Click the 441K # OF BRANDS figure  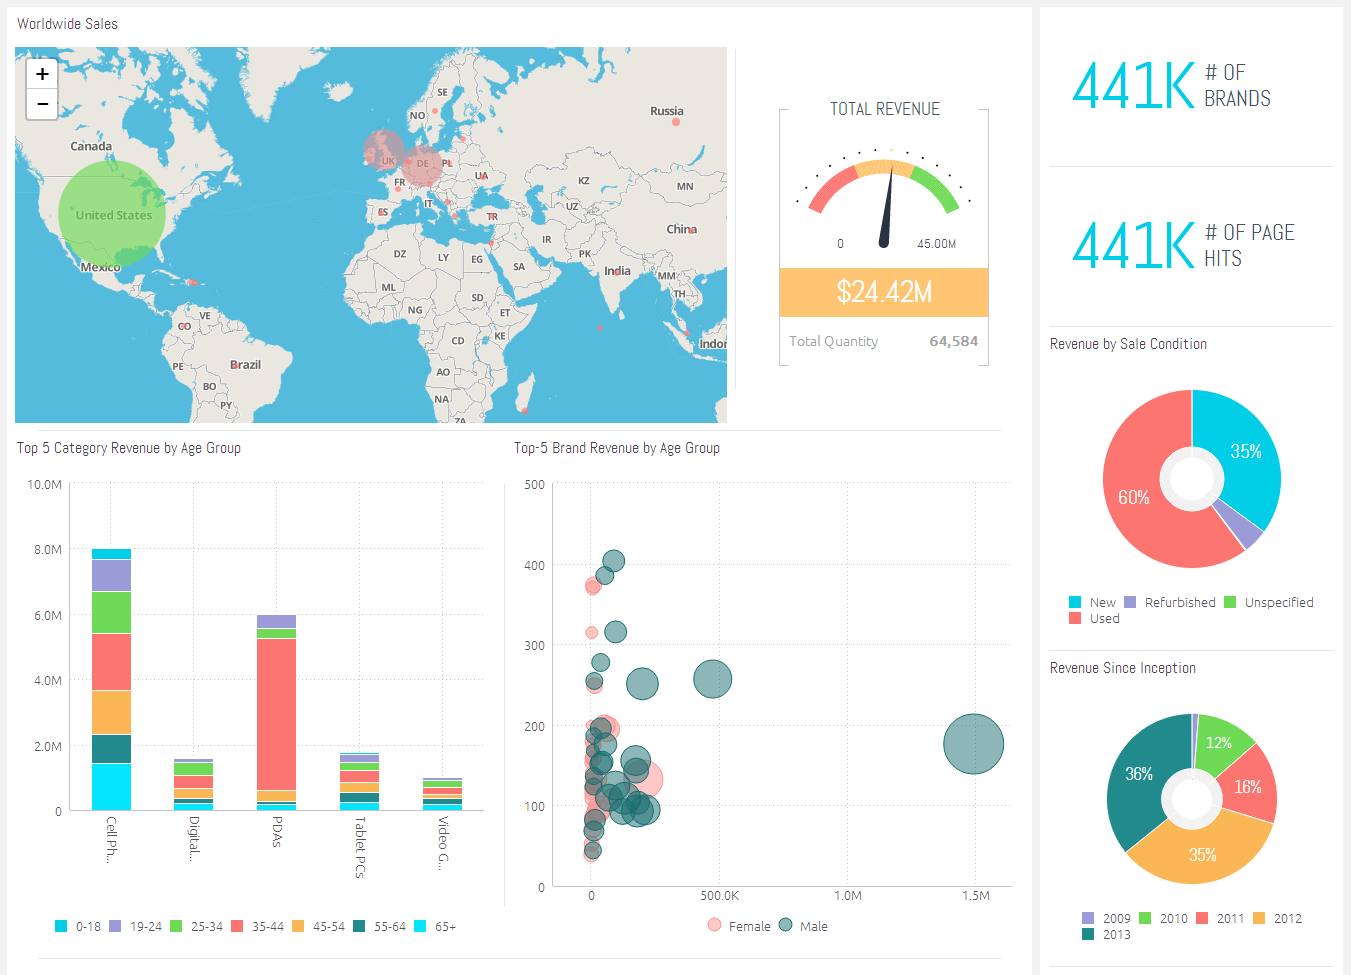(x=1134, y=86)
